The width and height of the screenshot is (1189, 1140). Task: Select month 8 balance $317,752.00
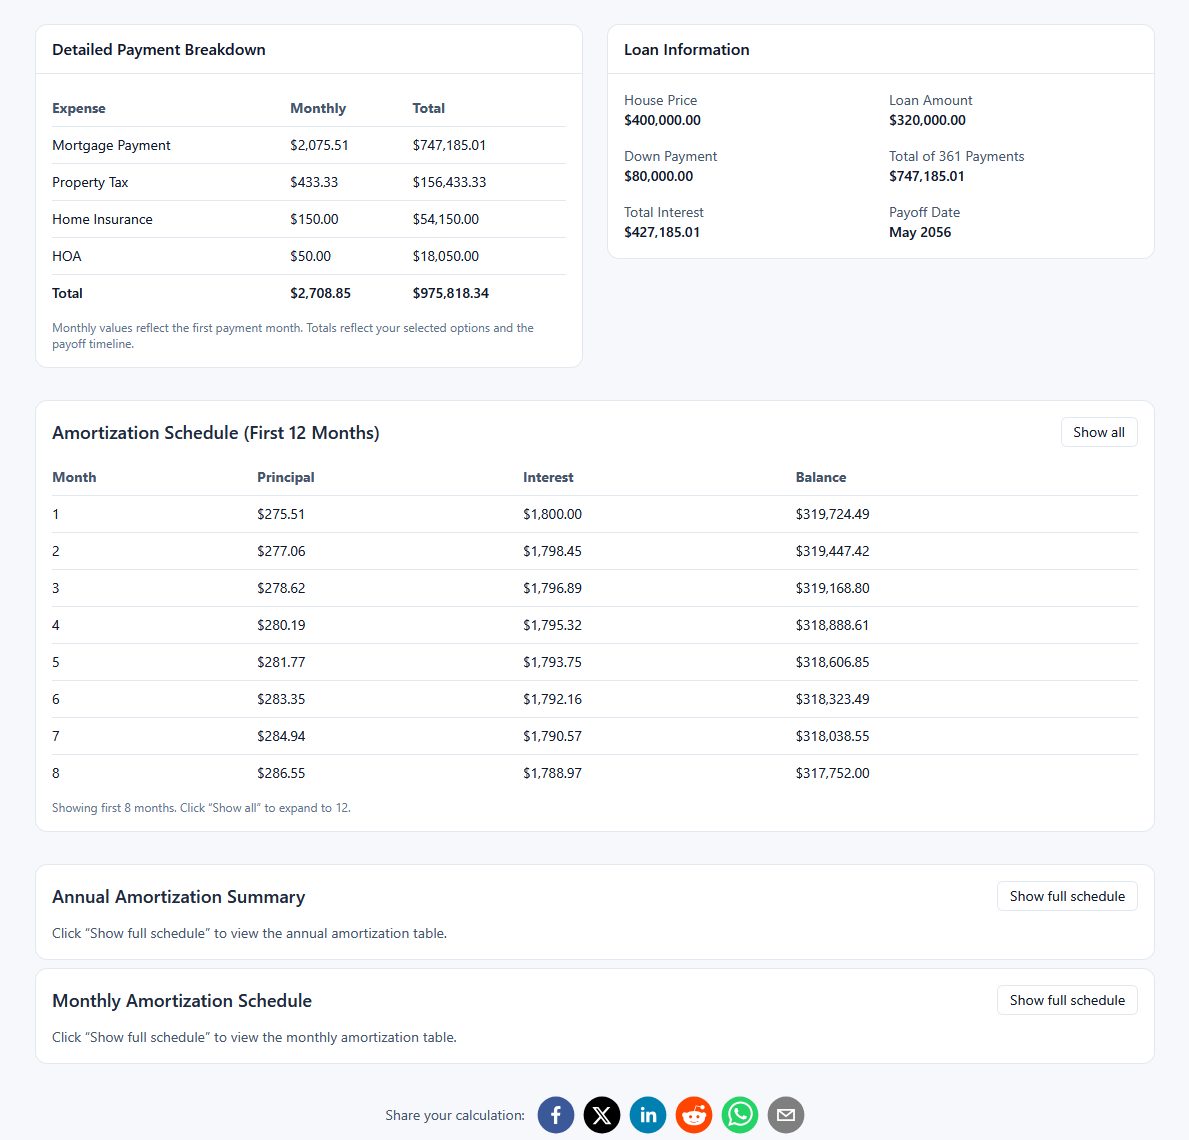pyautogui.click(x=832, y=773)
